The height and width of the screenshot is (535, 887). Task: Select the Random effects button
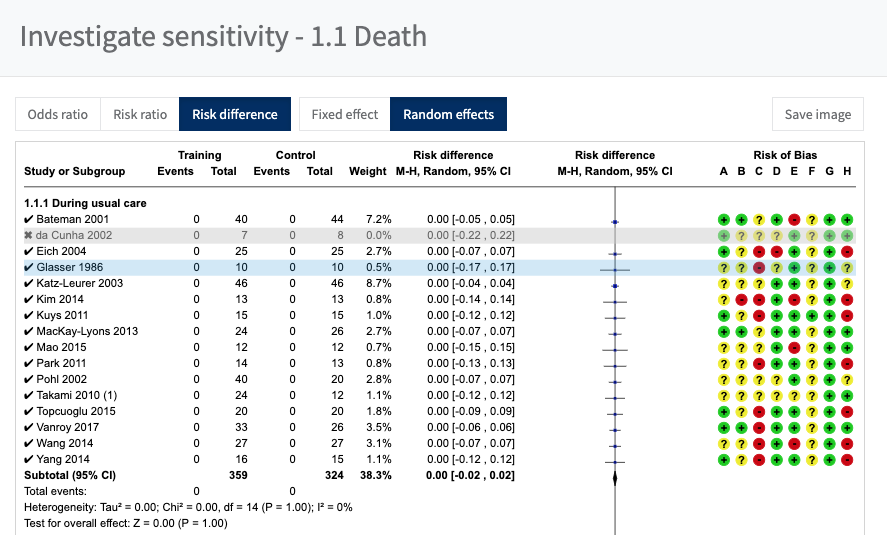tap(448, 114)
